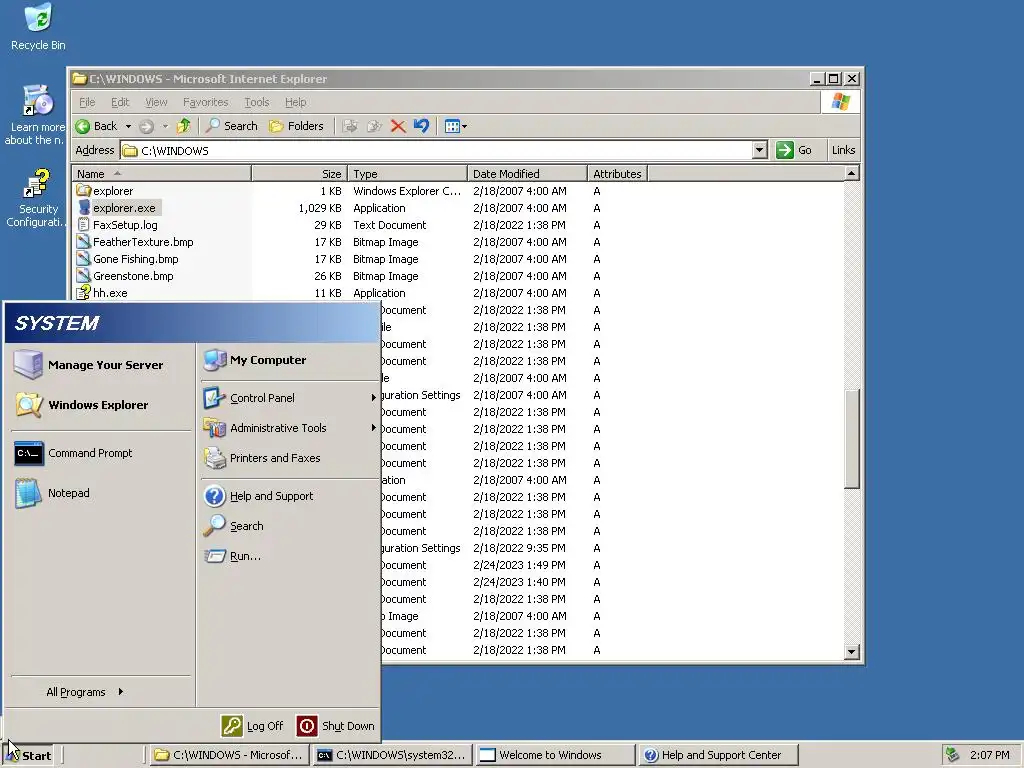Launch Notepad from Start menu
1024x768 pixels.
(x=99, y=493)
